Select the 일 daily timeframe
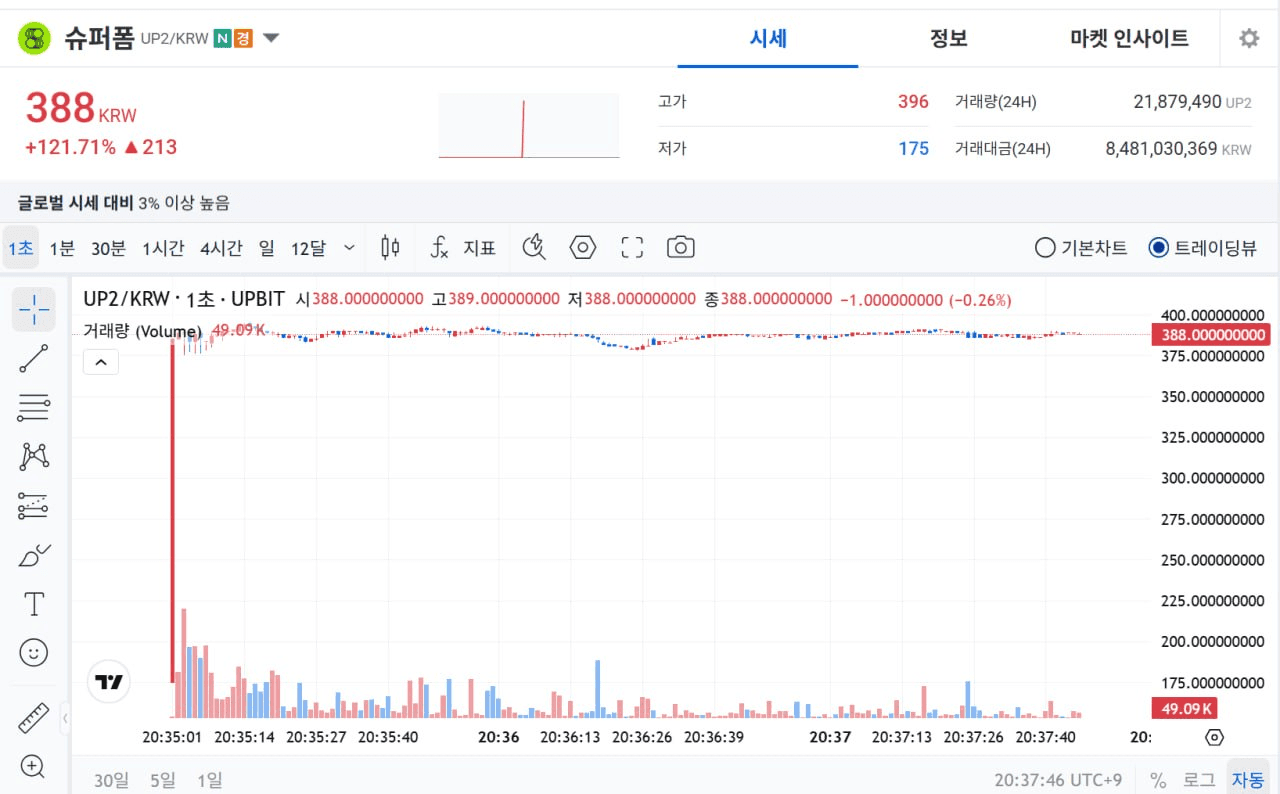Viewport: 1280px width, 794px height. (266, 247)
